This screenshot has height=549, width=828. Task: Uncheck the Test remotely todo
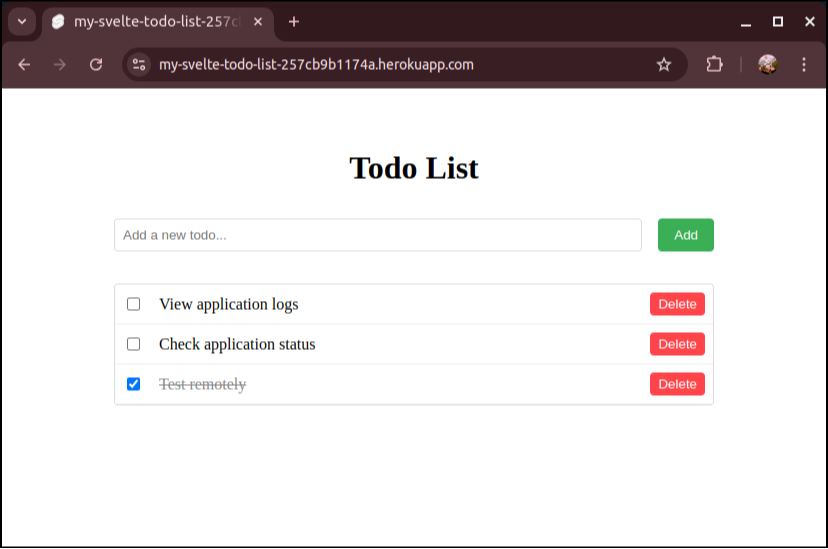(x=133, y=384)
